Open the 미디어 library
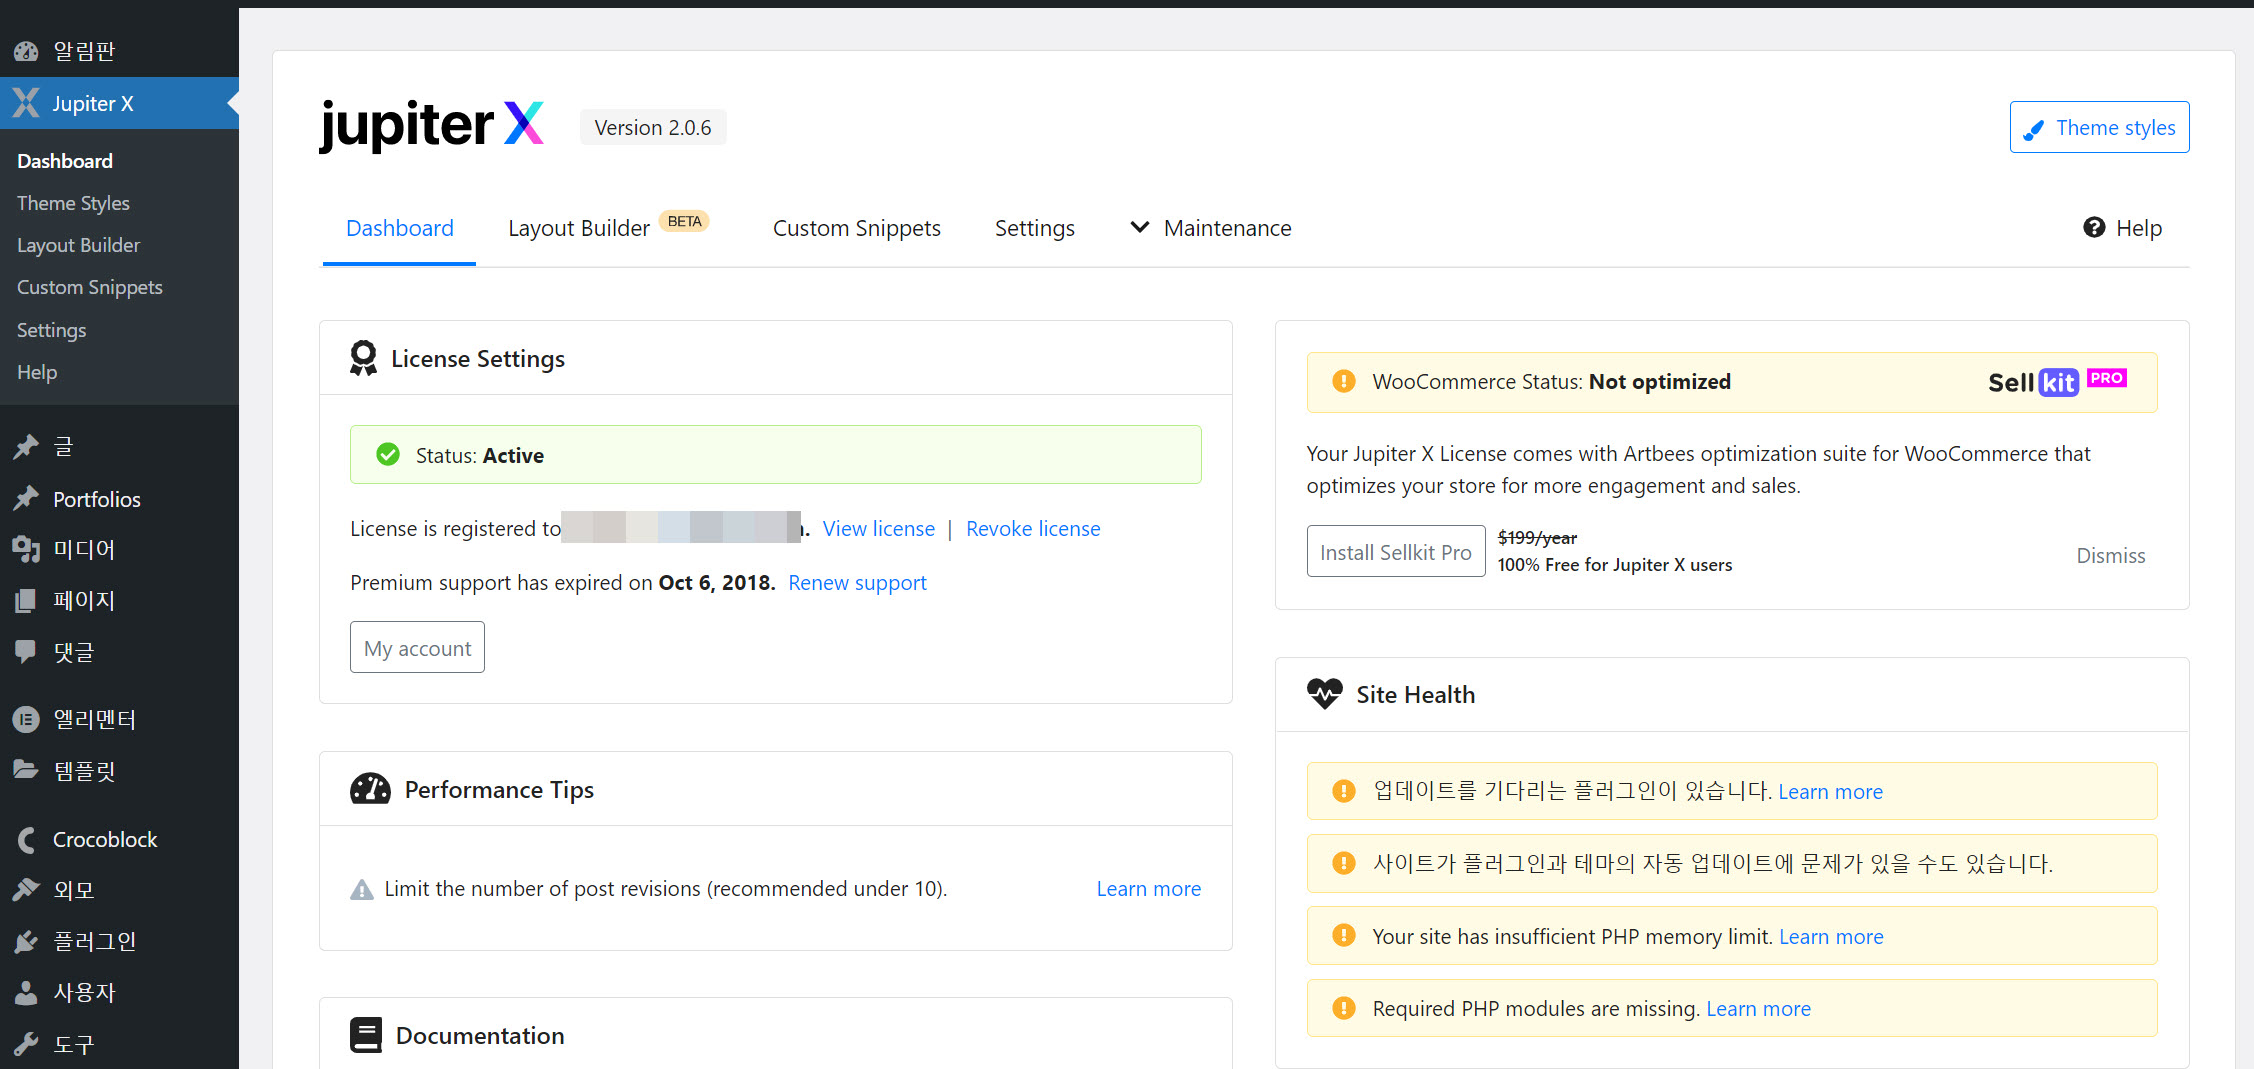The width and height of the screenshot is (2254, 1069). click(x=85, y=549)
